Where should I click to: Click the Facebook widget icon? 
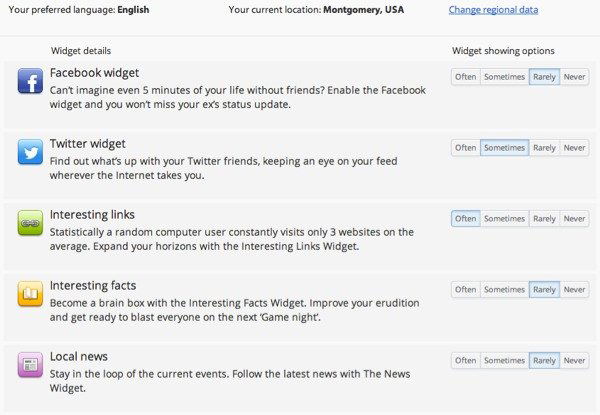(30, 81)
